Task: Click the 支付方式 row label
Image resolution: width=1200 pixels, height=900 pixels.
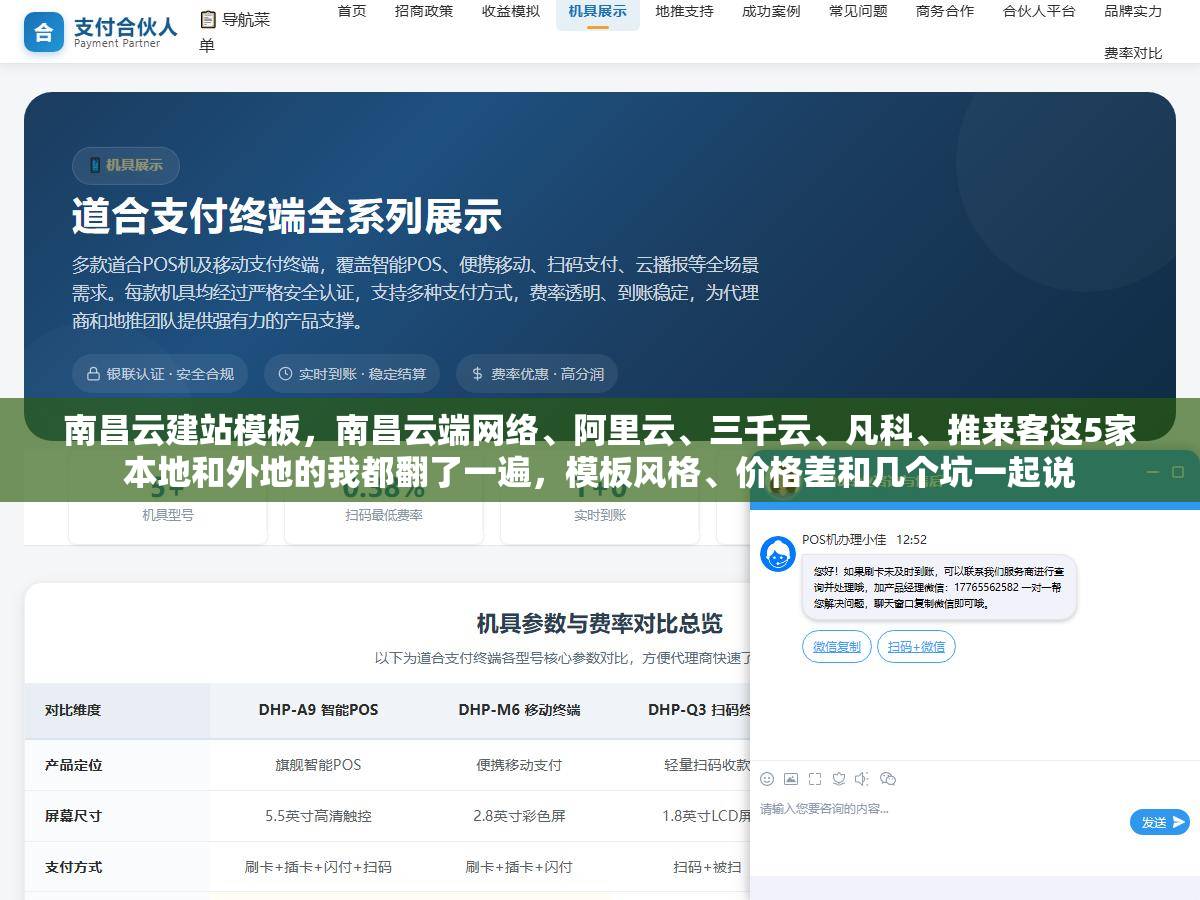Action: [73, 867]
